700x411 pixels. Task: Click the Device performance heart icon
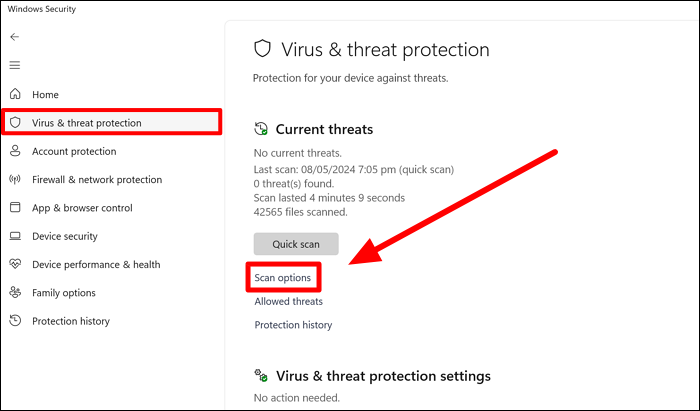point(15,265)
